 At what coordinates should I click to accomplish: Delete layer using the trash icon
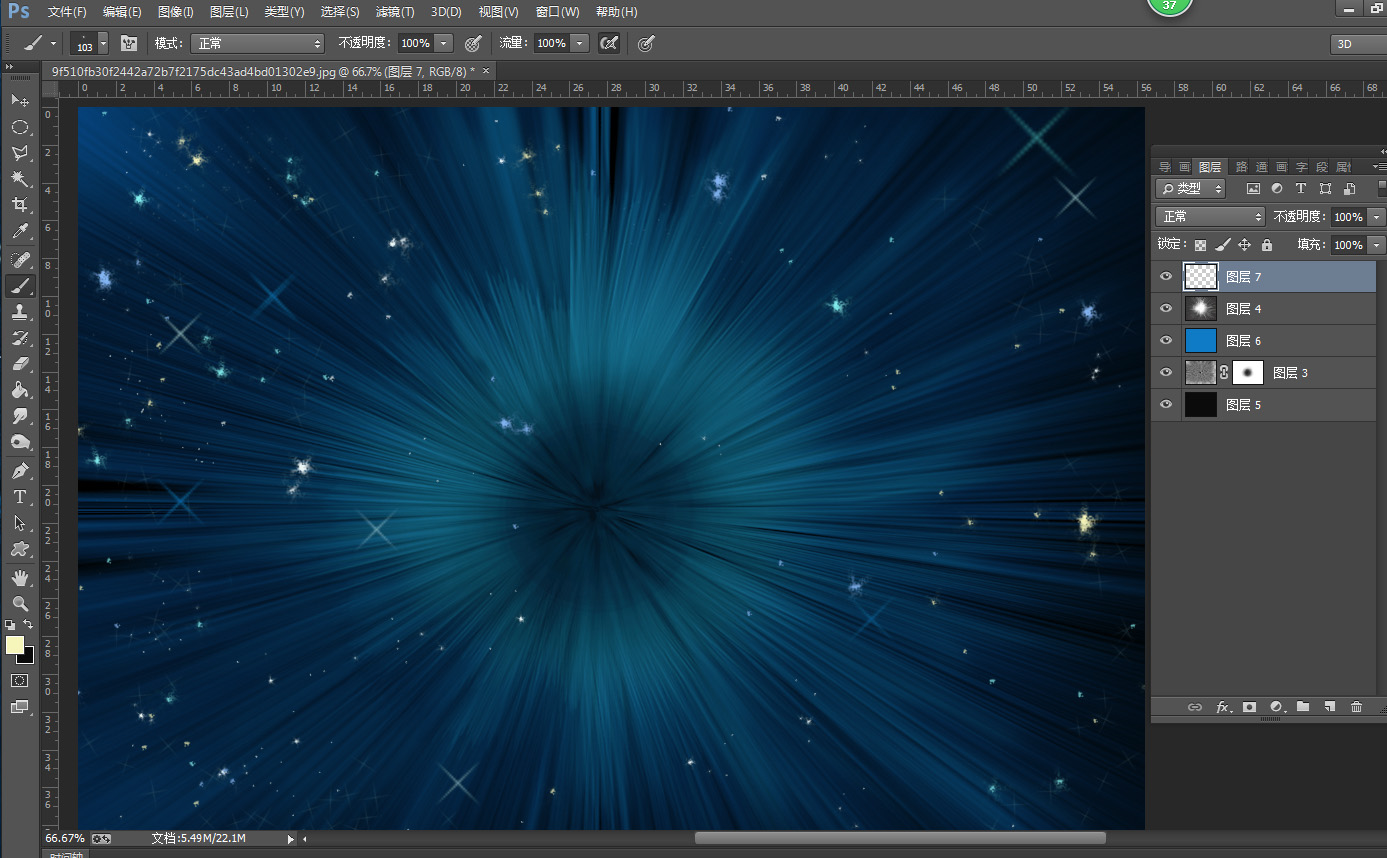(x=1356, y=706)
